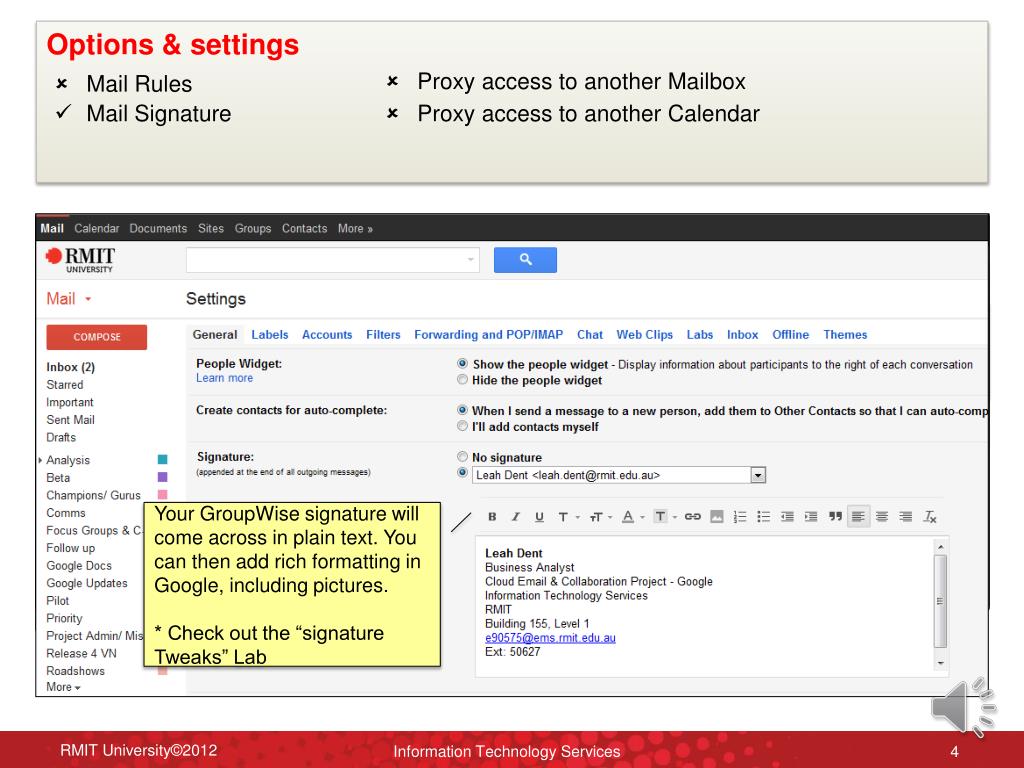This screenshot has width=1024, height=768.
Task: Decrease indent in signature editor
Action: pyautogui.click(x=787, y=517)
